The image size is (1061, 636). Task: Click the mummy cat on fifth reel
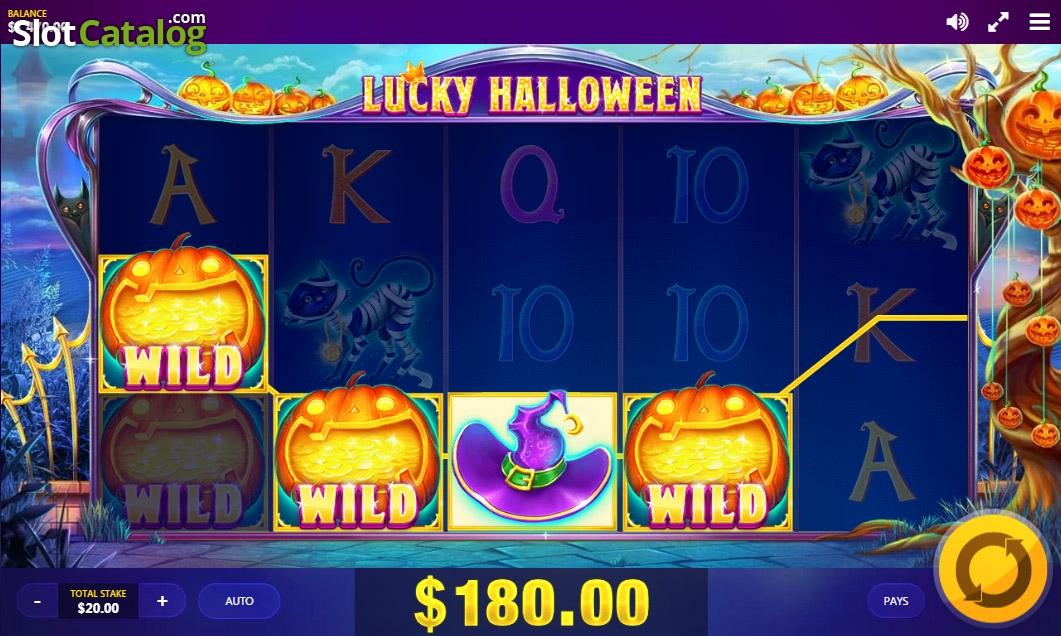click(882, 188)
